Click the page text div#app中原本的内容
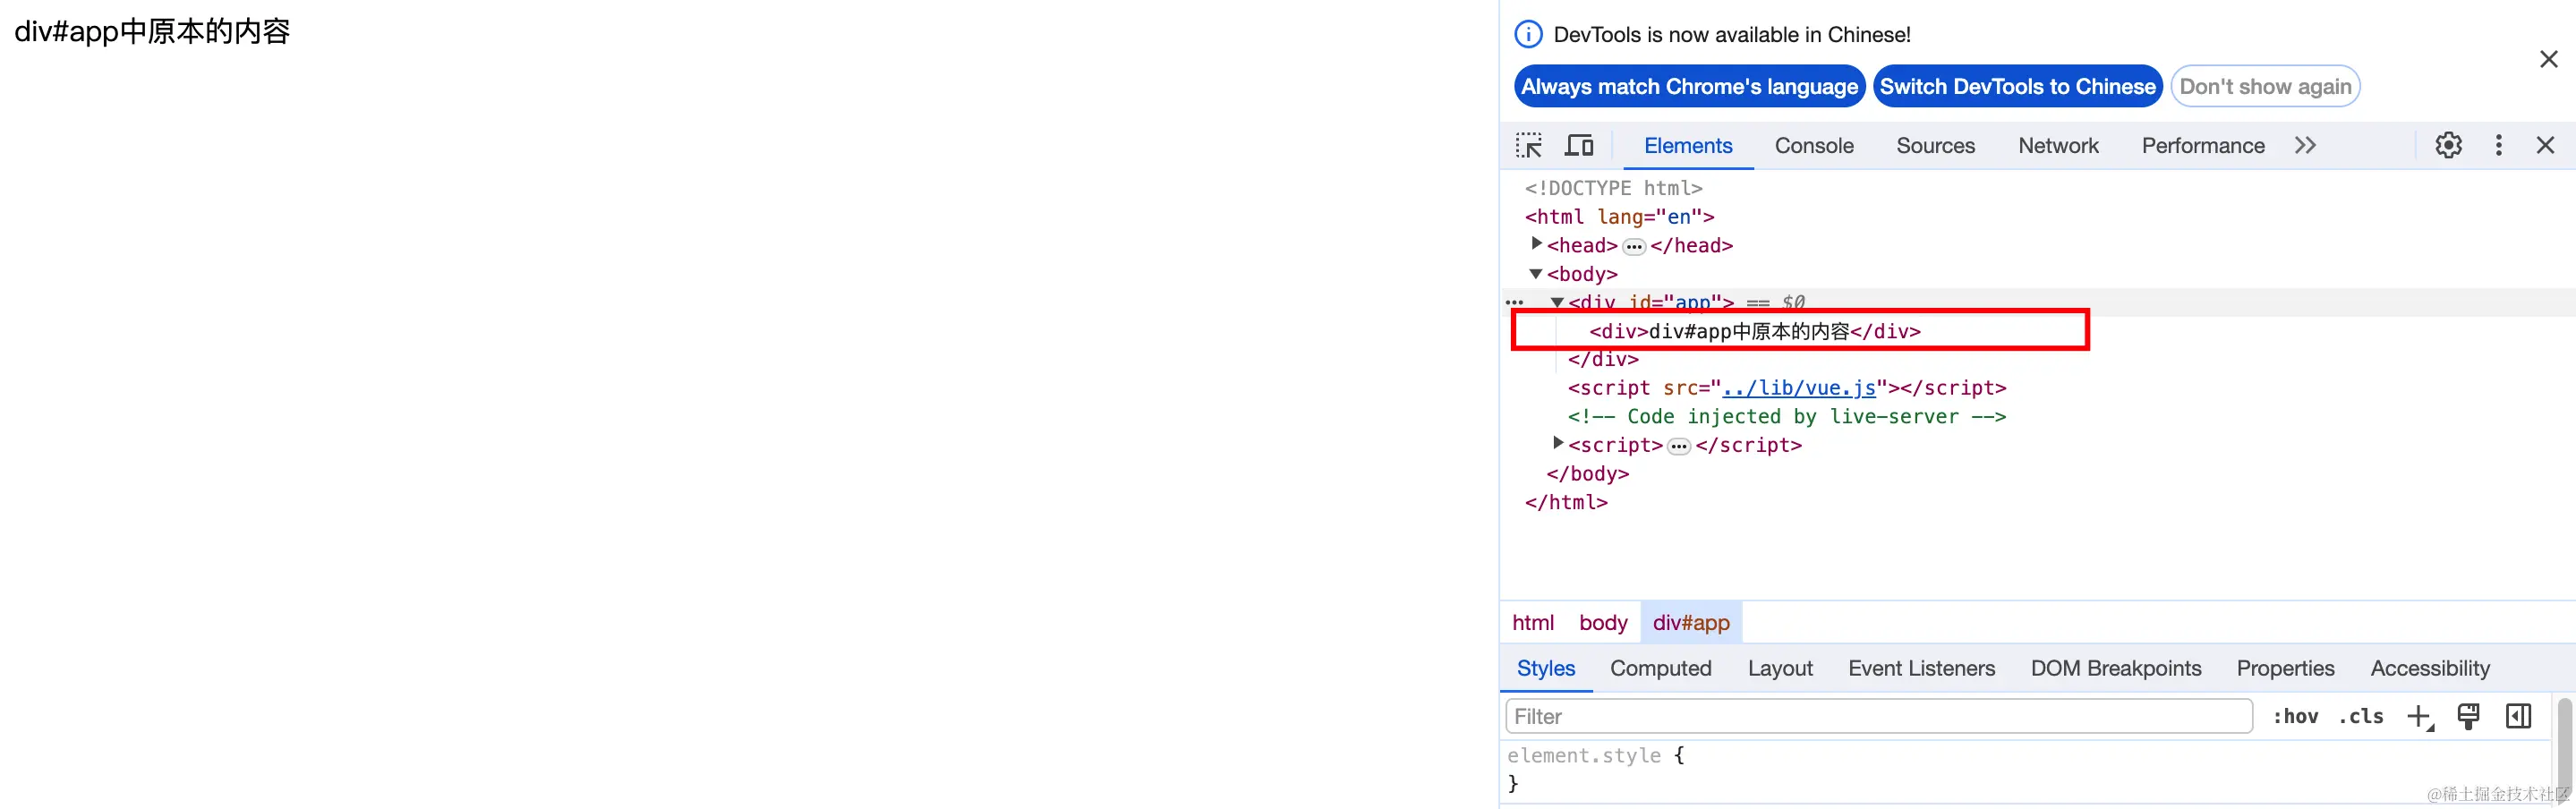 coord(152,32)
